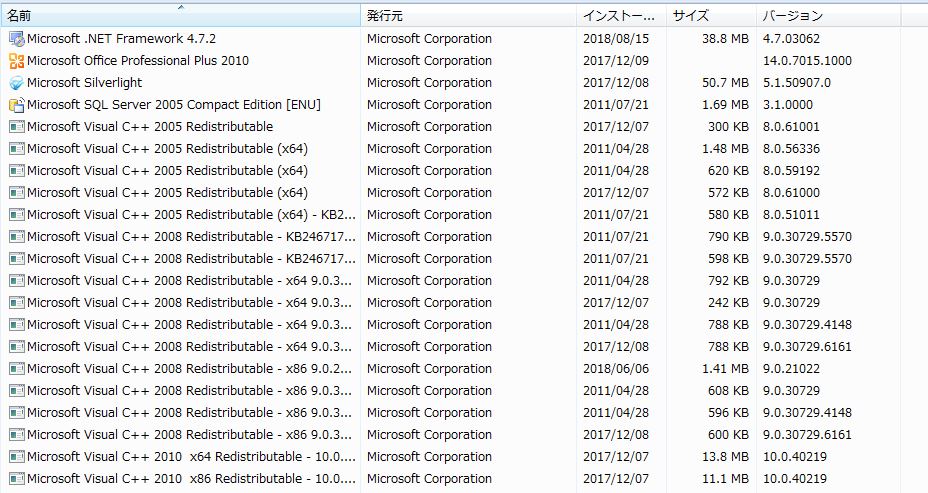The image size is (928, 493).
Task: Click the Microsoft .NET Framework 4.7.2 icon
Action: pyautogui.click(x=16, y=39)
